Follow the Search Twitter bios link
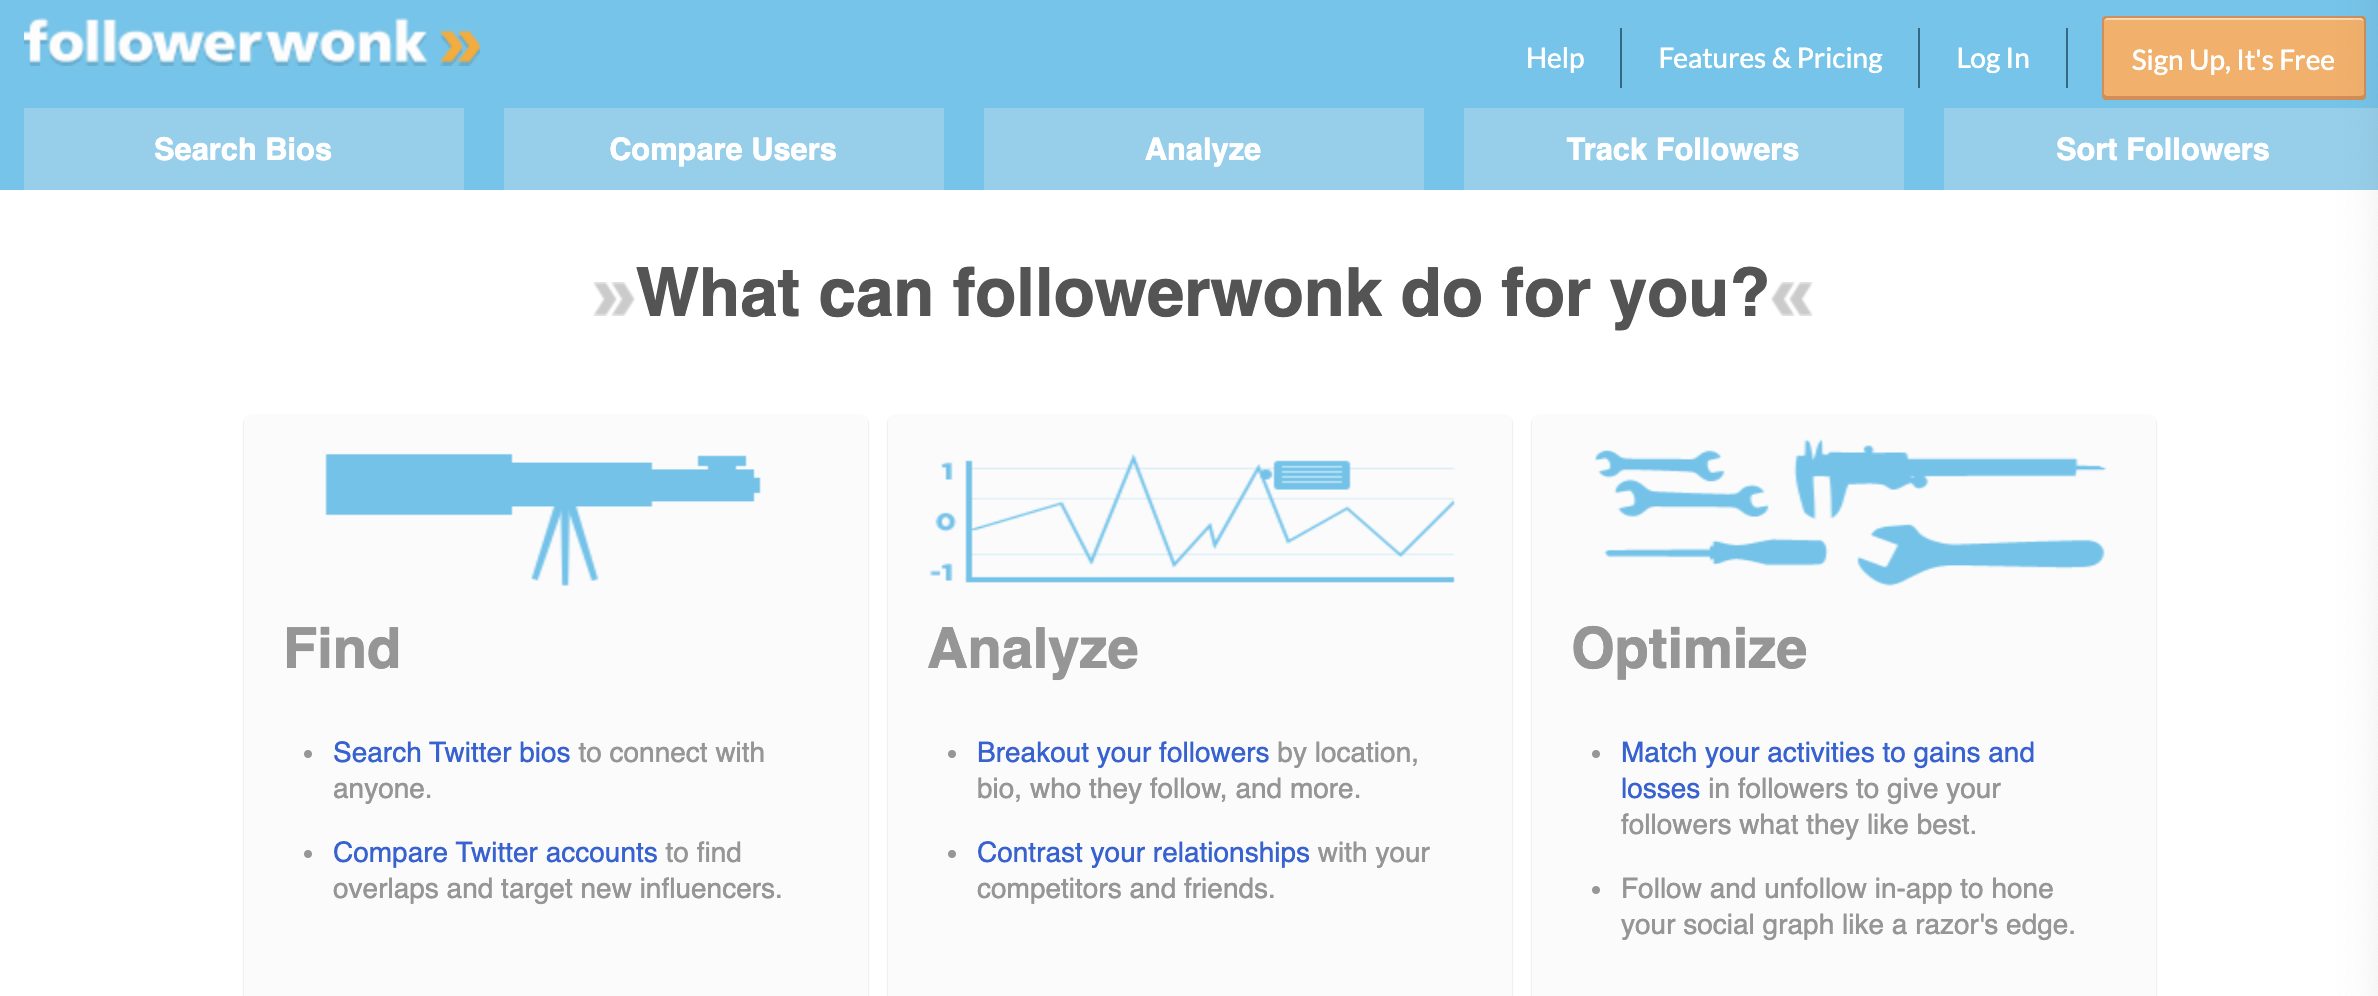 tap(451, 752)
